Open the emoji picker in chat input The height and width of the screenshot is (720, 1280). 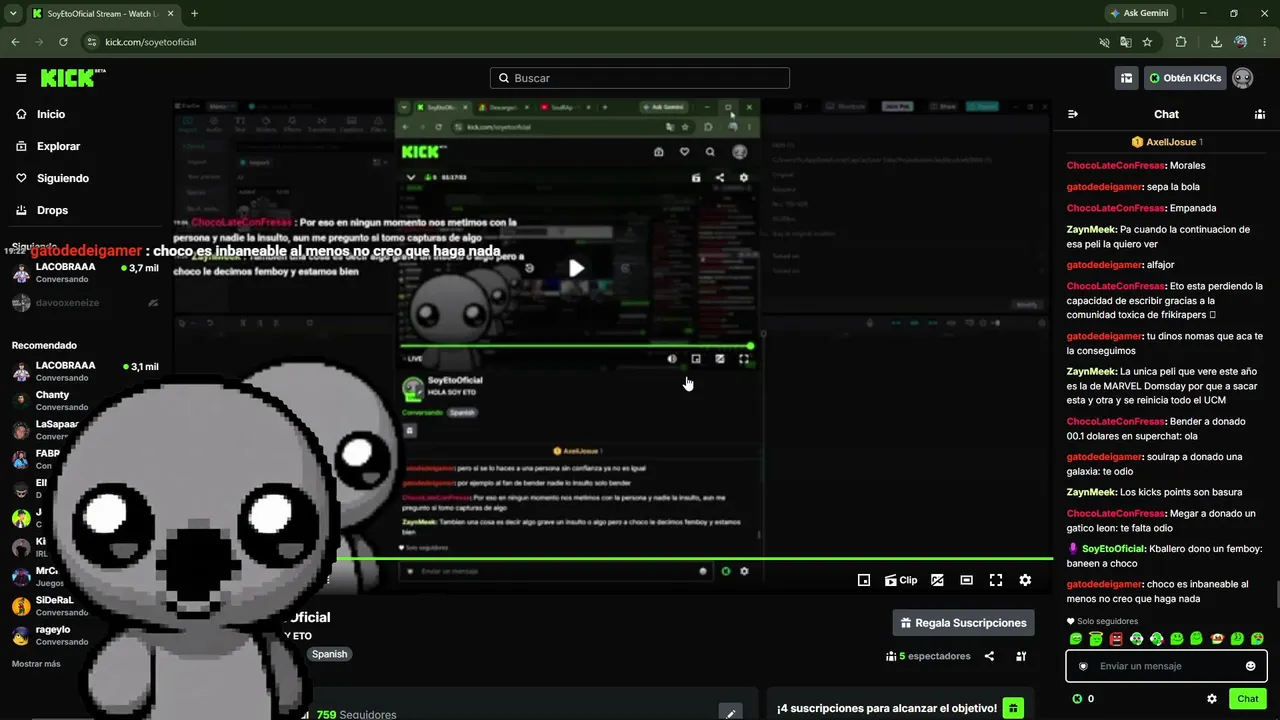pyautogui.click(x=1250, y=666)
